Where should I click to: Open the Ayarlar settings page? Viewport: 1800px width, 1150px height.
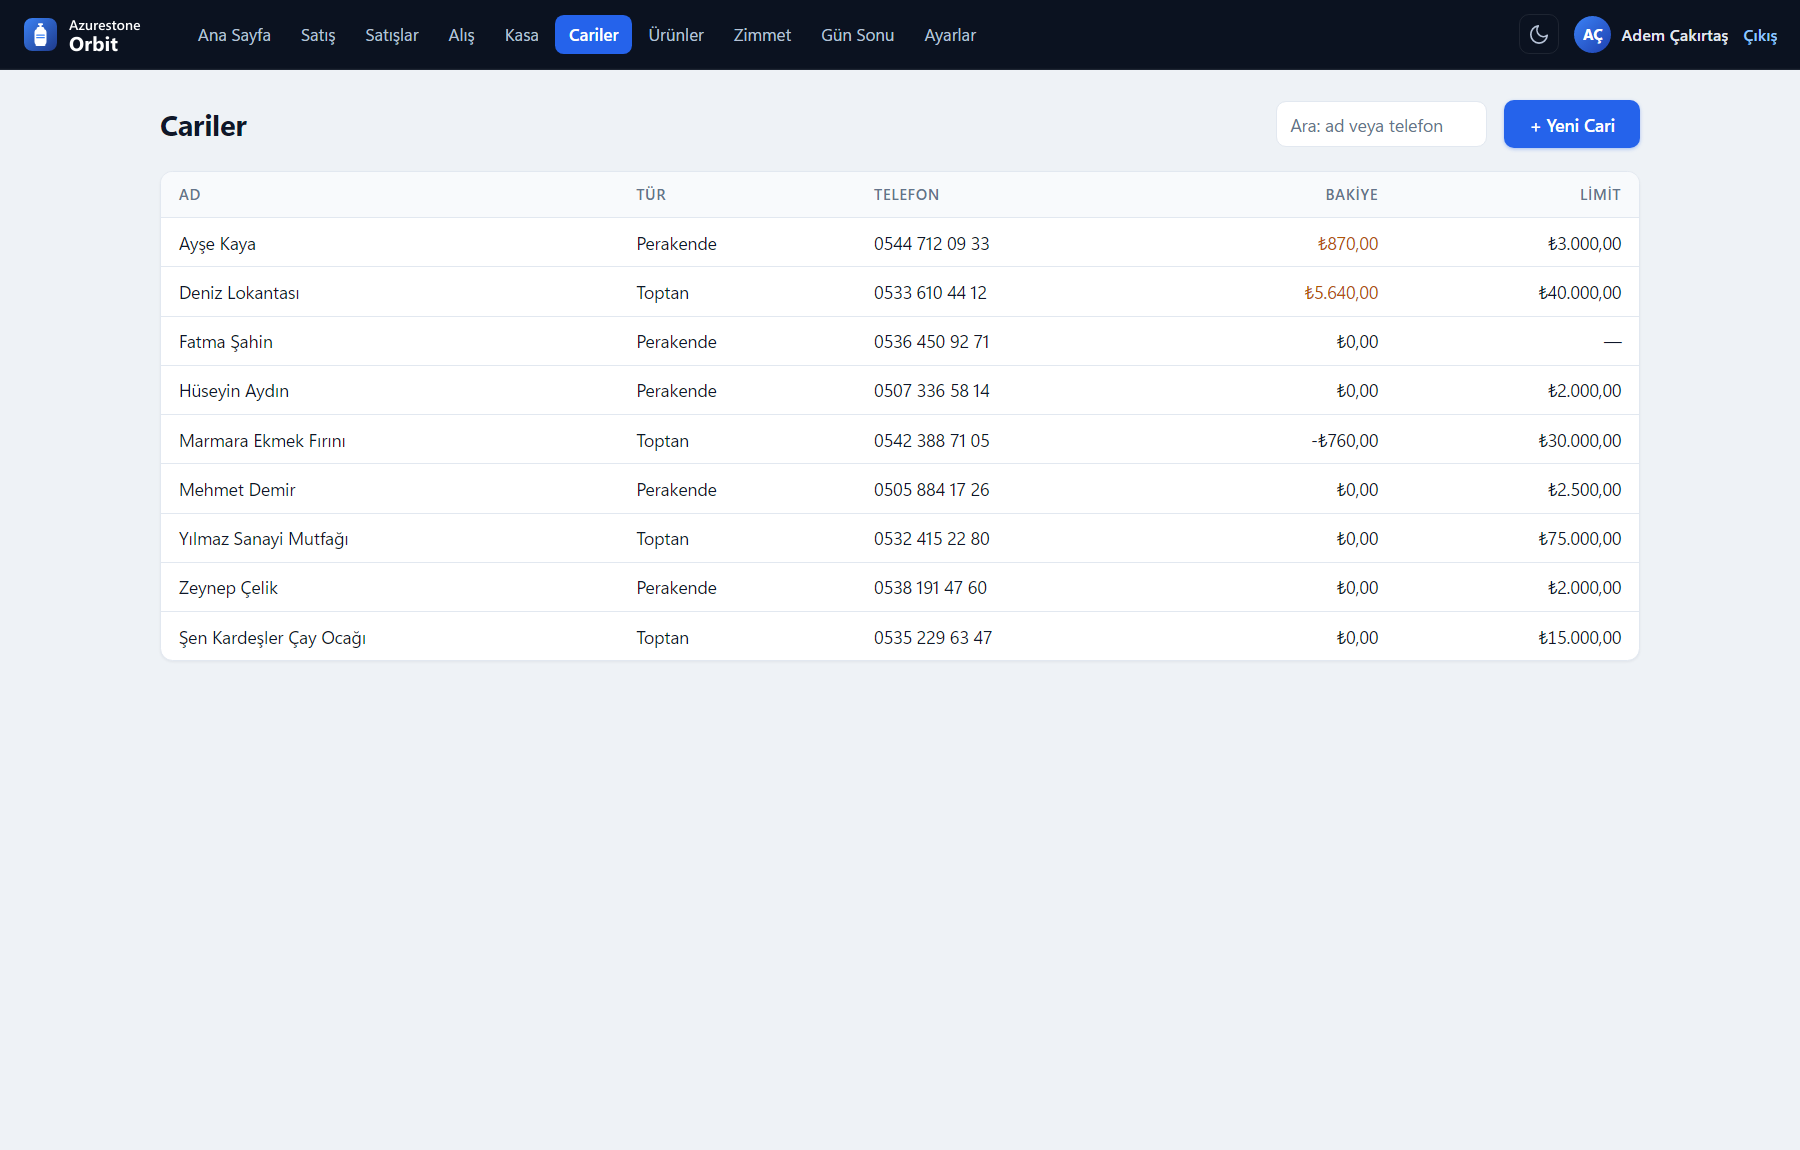coord(950,35)
